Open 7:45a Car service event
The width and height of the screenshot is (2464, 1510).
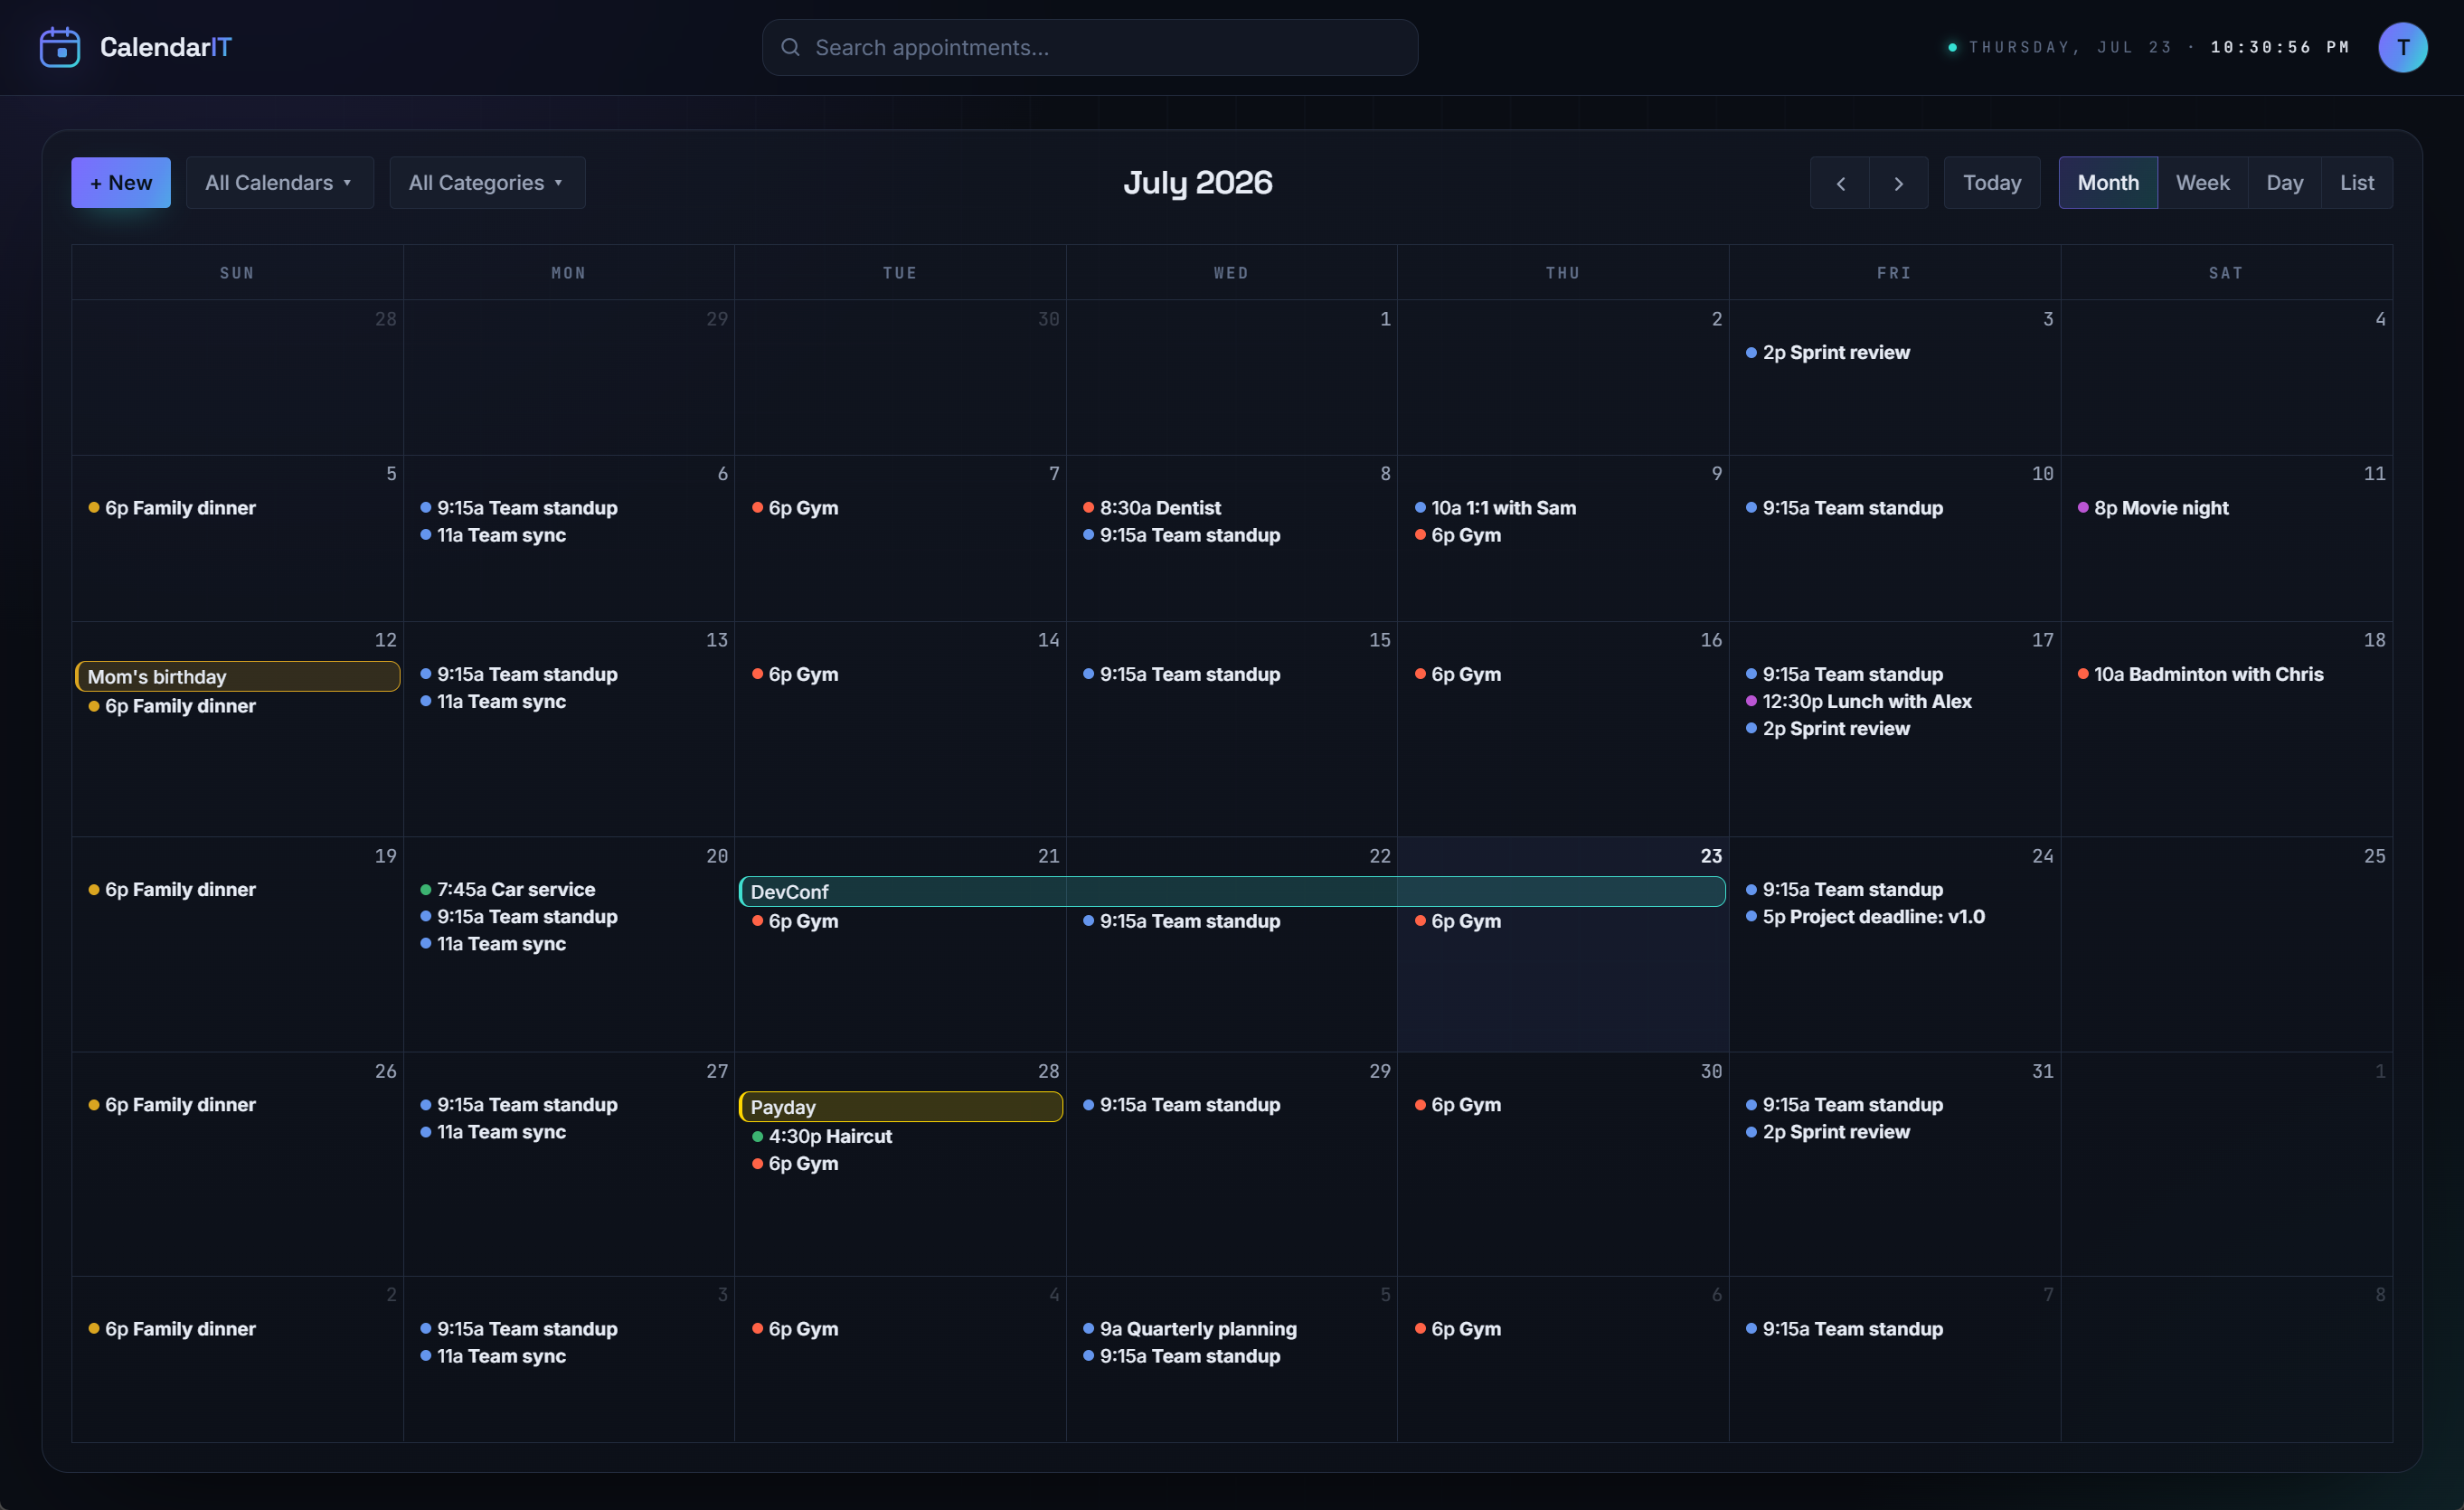(x=508, y=889)
